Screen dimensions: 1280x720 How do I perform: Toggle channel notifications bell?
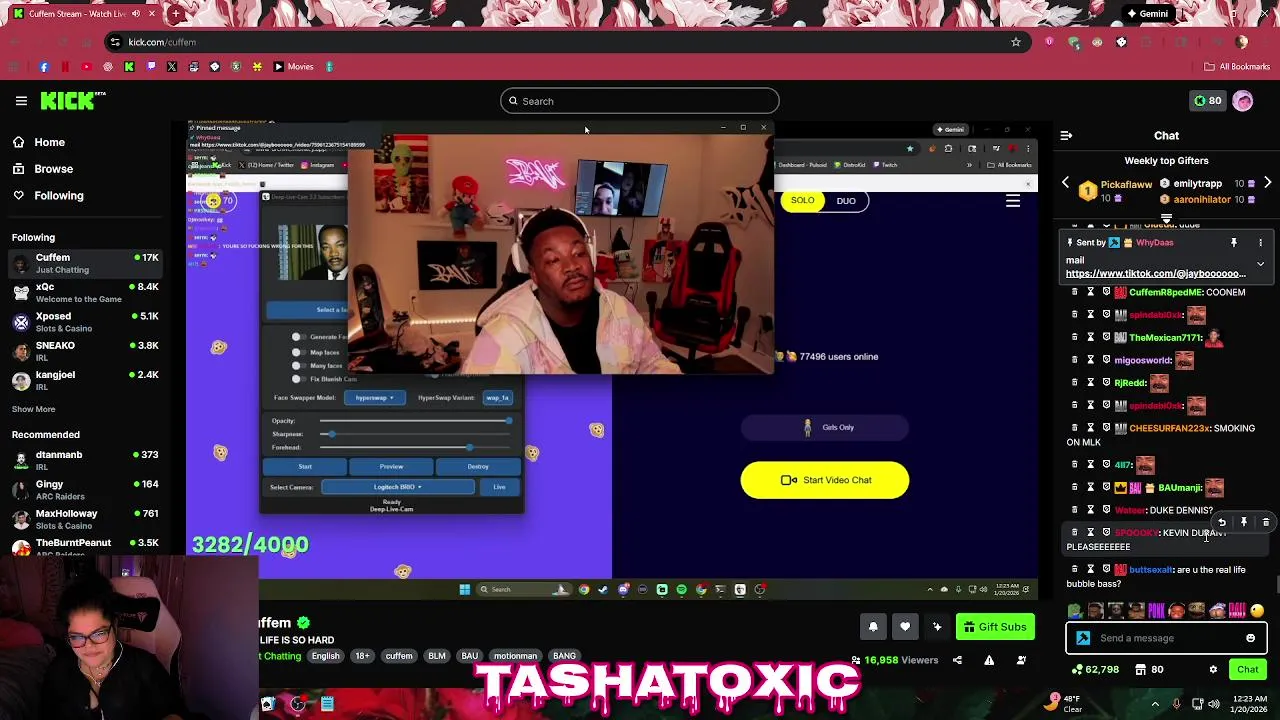tap(873, 627)
